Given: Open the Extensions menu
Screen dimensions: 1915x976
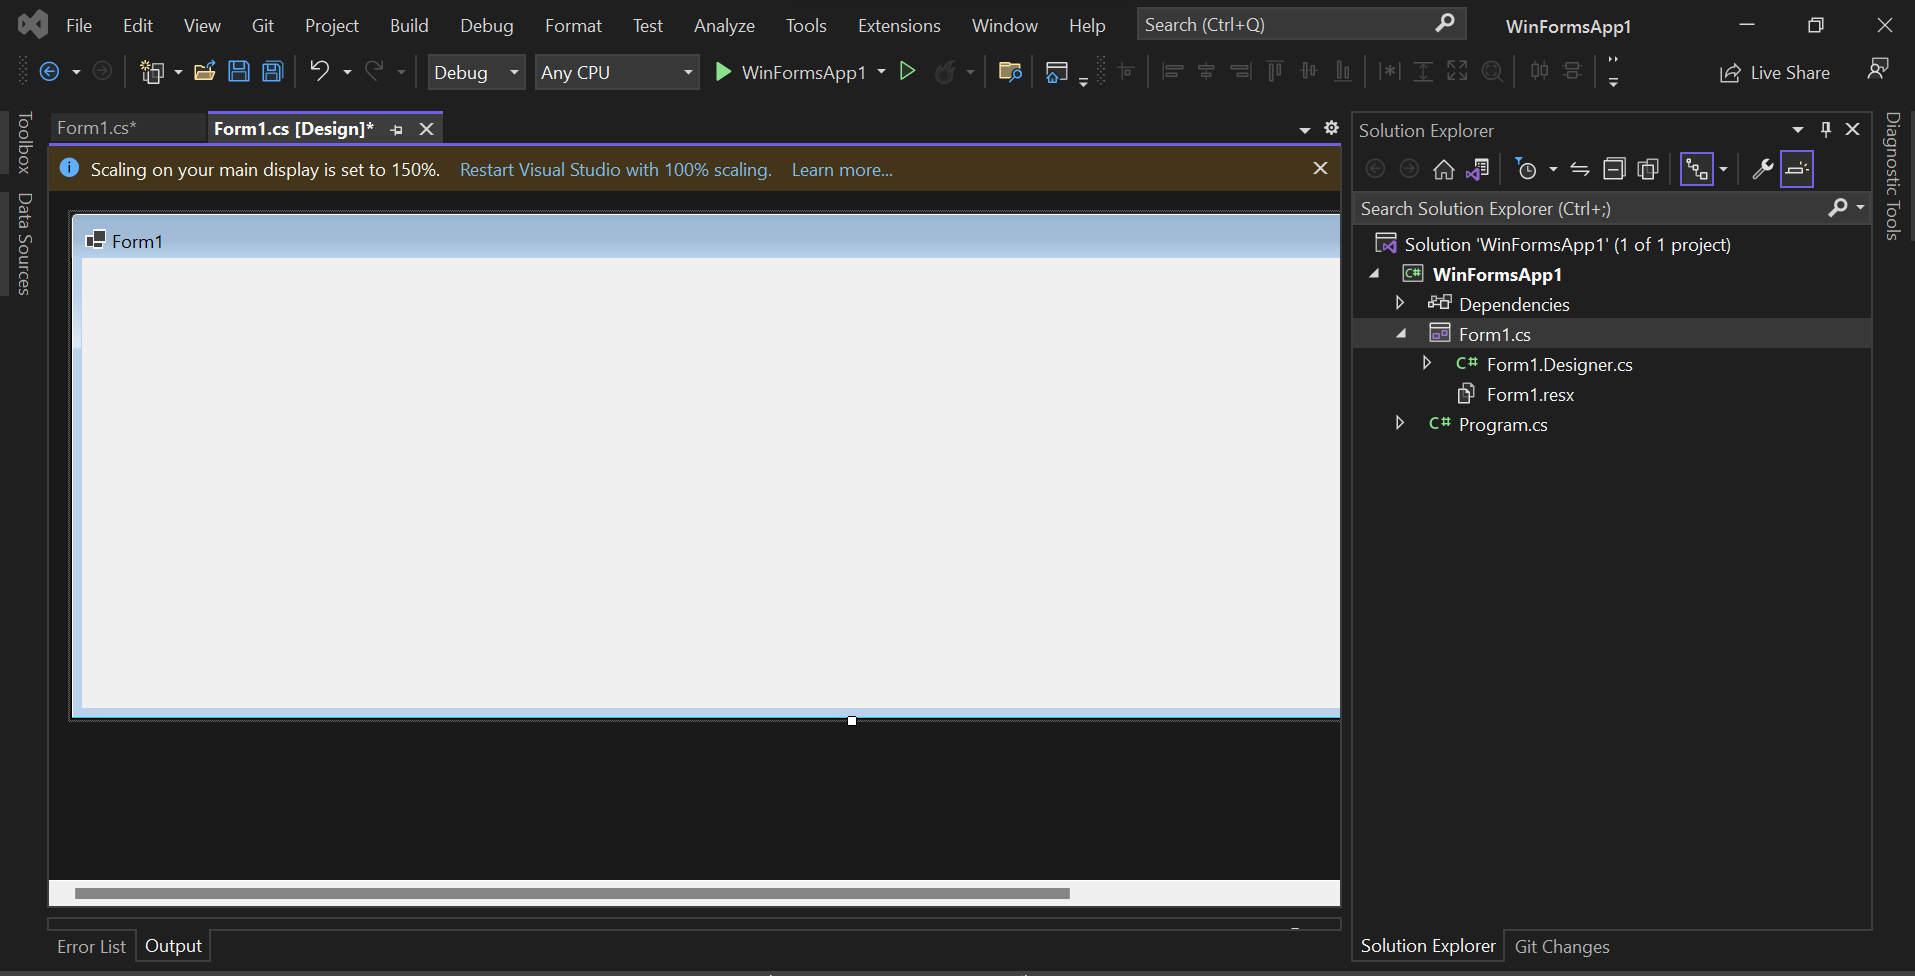Looking at the screenshot, I should [x=899, y=25].
